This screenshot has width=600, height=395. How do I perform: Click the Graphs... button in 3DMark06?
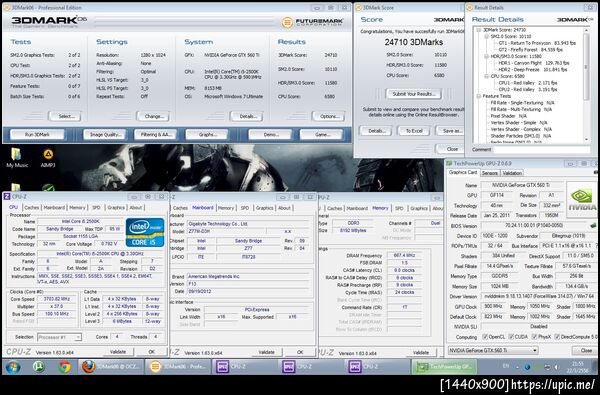tap(207, 134)
